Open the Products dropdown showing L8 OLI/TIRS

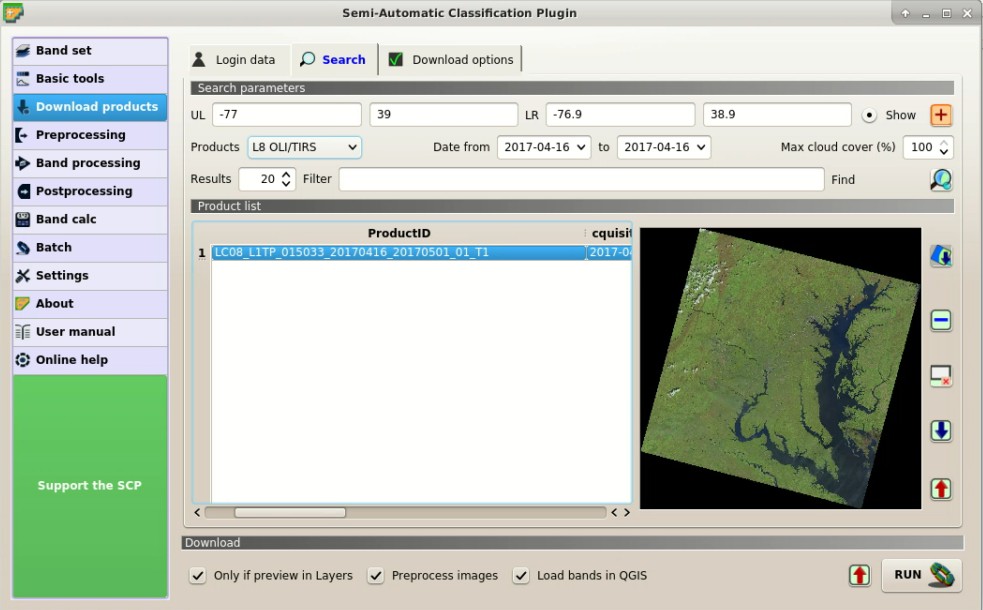304,147
